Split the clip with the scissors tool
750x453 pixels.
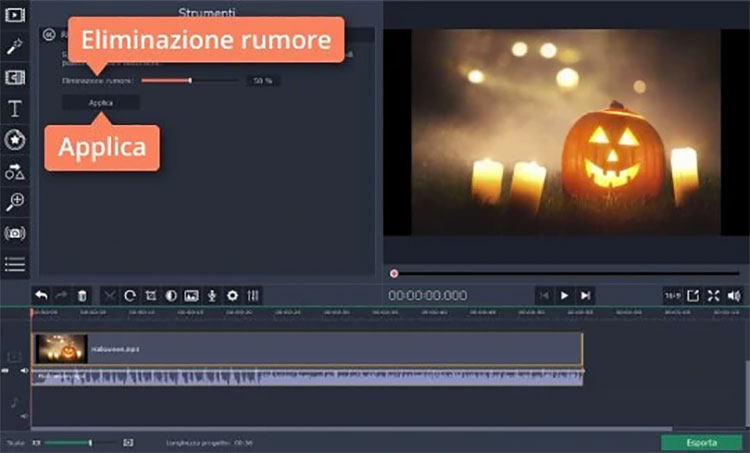110,296
